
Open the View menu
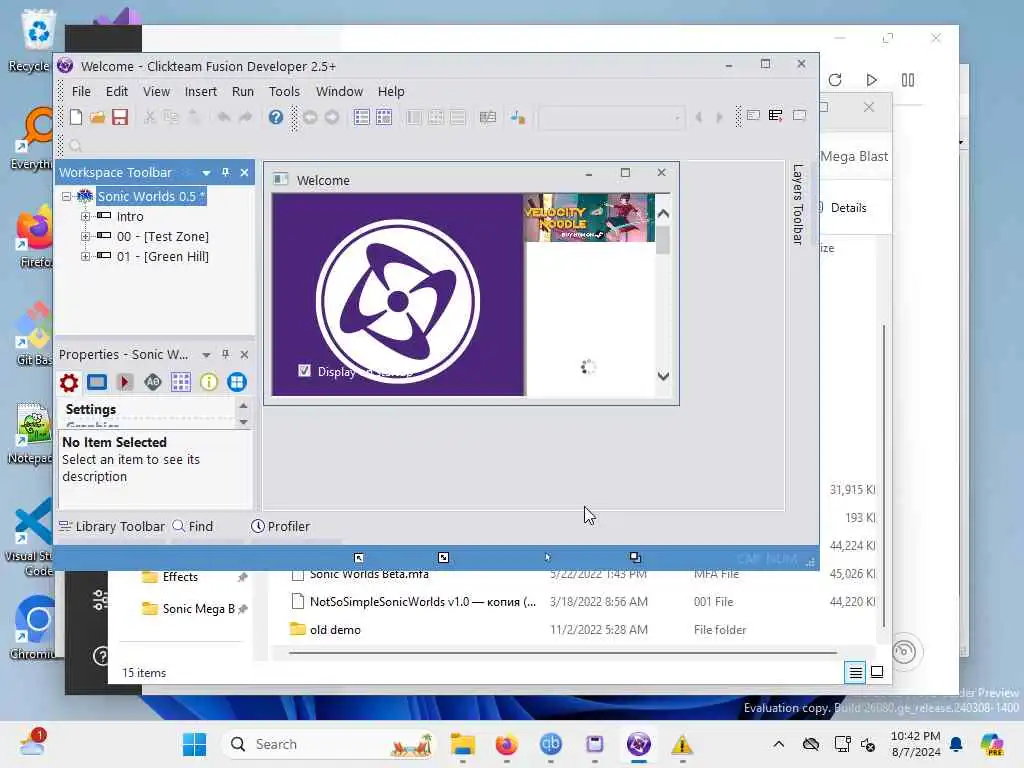click(x=156, y=91)
